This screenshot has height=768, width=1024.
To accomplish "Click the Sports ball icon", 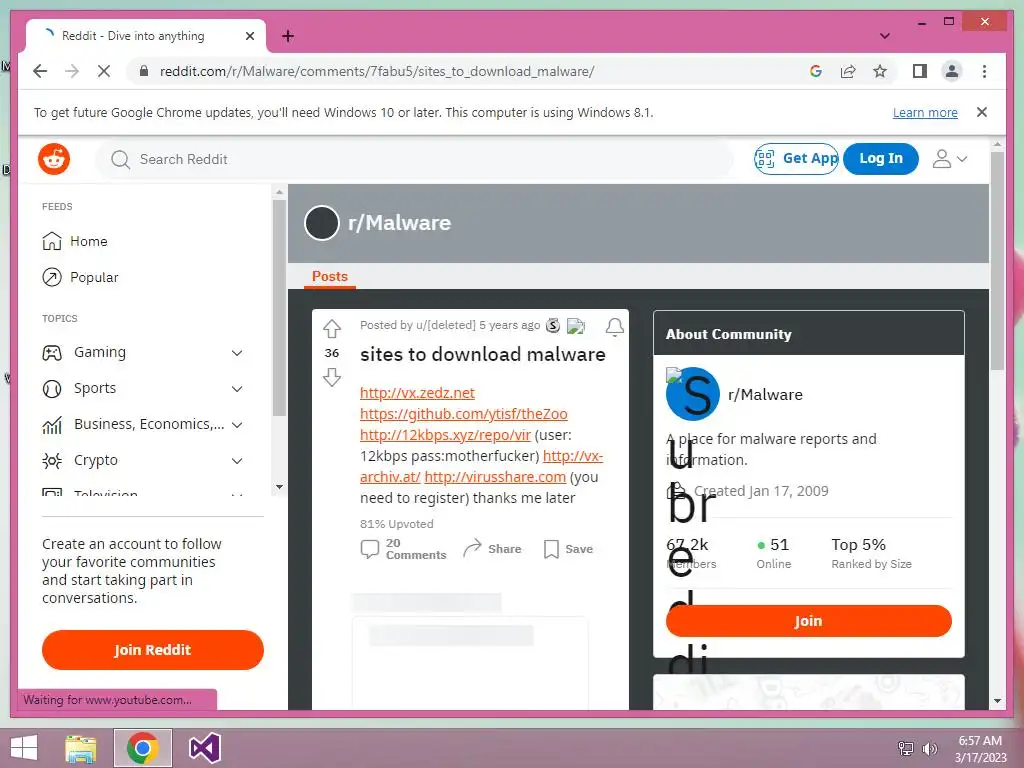I will tap(52, 389).
